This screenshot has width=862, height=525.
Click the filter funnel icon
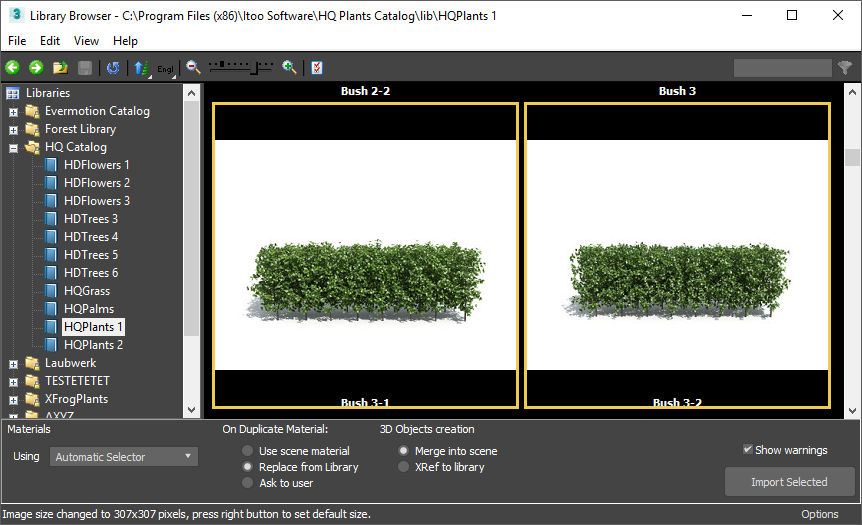[x=845, y=68]
